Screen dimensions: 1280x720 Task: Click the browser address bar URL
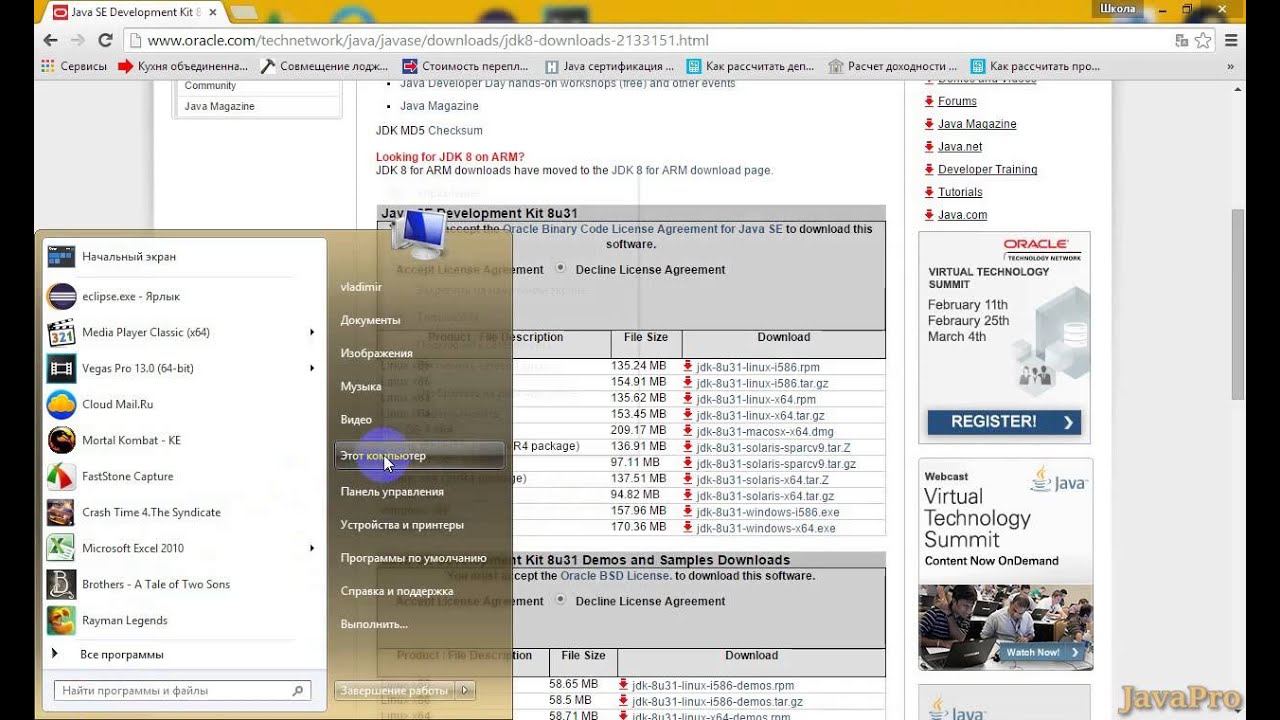click(x=428, y=41)
